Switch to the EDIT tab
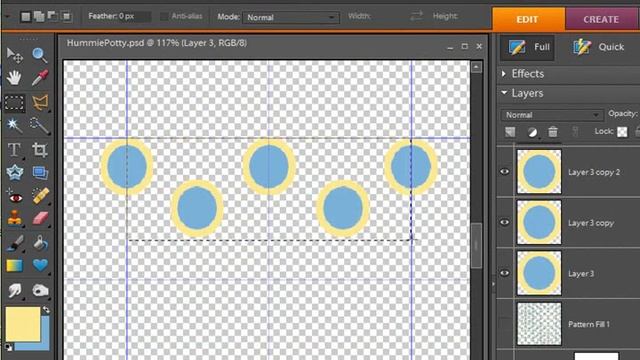The height and width of the screenshot is (360, 640). 528,19
